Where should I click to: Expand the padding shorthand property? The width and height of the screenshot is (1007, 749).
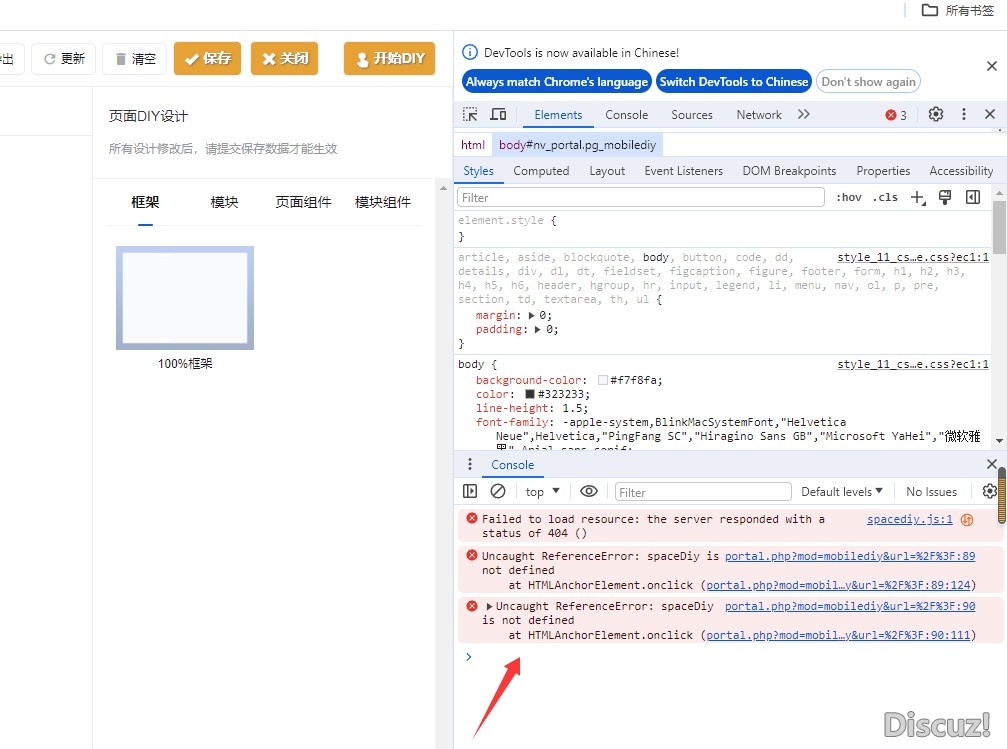click(x=538, y=330)
